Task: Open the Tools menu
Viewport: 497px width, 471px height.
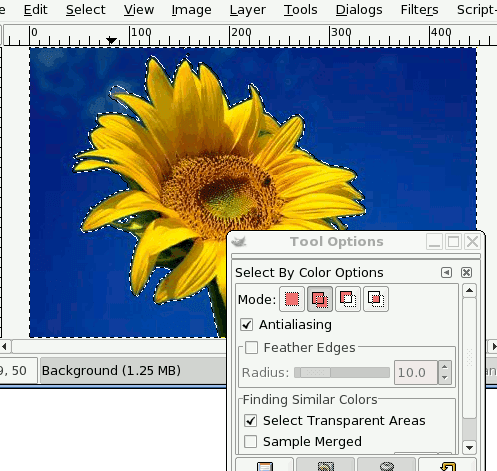Action: (x=301, y=10)
